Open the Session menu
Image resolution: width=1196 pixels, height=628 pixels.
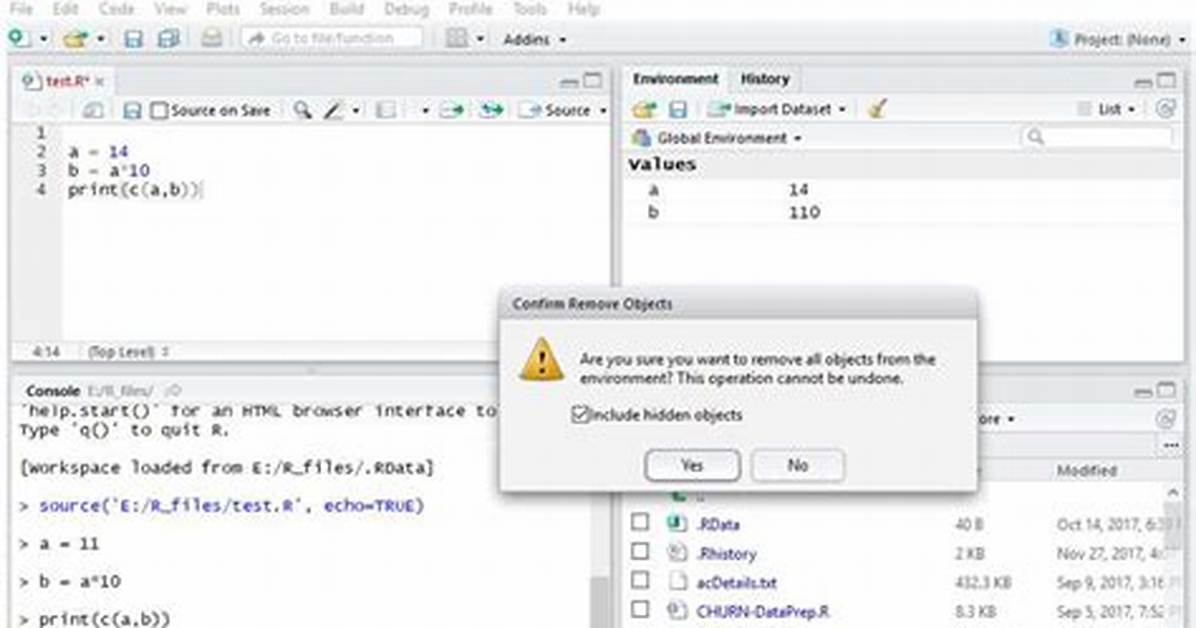coord(284,9)
